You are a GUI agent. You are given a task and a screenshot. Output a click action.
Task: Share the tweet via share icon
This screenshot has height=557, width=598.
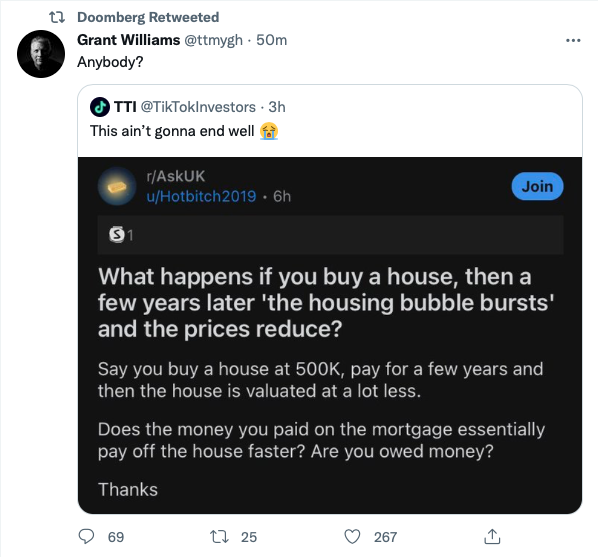pos(492,536)
